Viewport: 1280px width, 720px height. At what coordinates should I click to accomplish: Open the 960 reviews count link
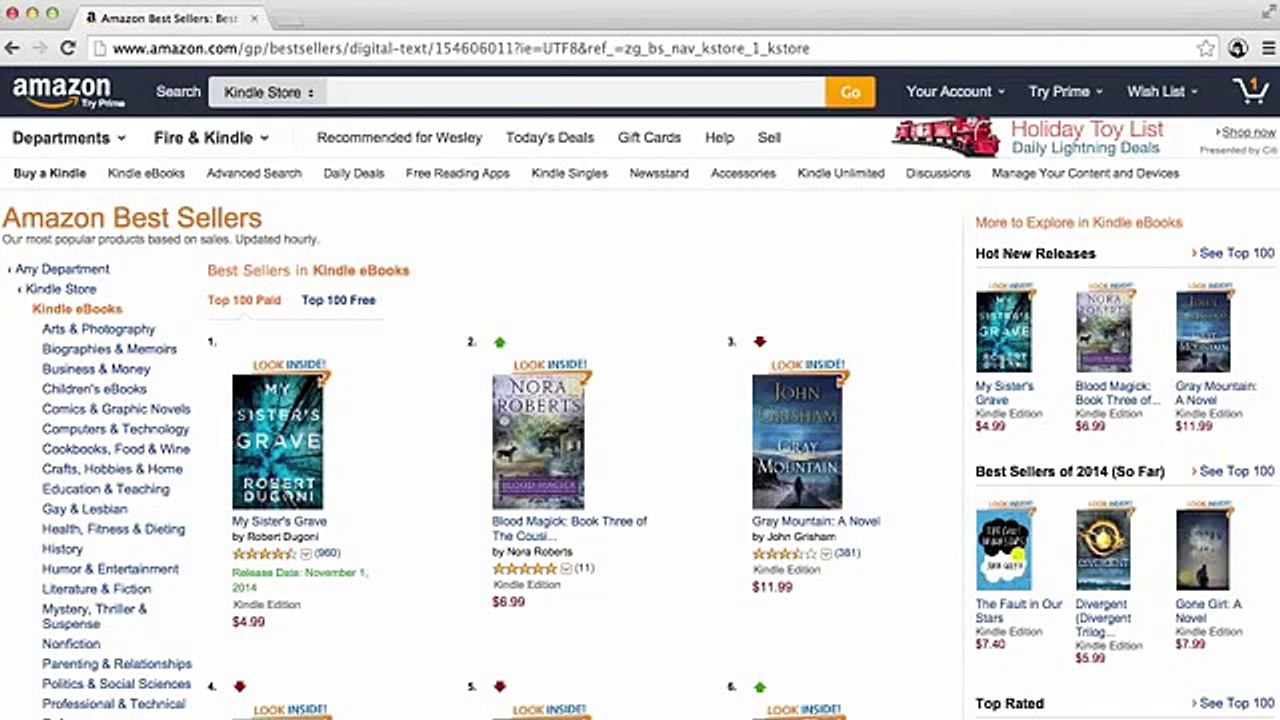[x=327, y=553]
